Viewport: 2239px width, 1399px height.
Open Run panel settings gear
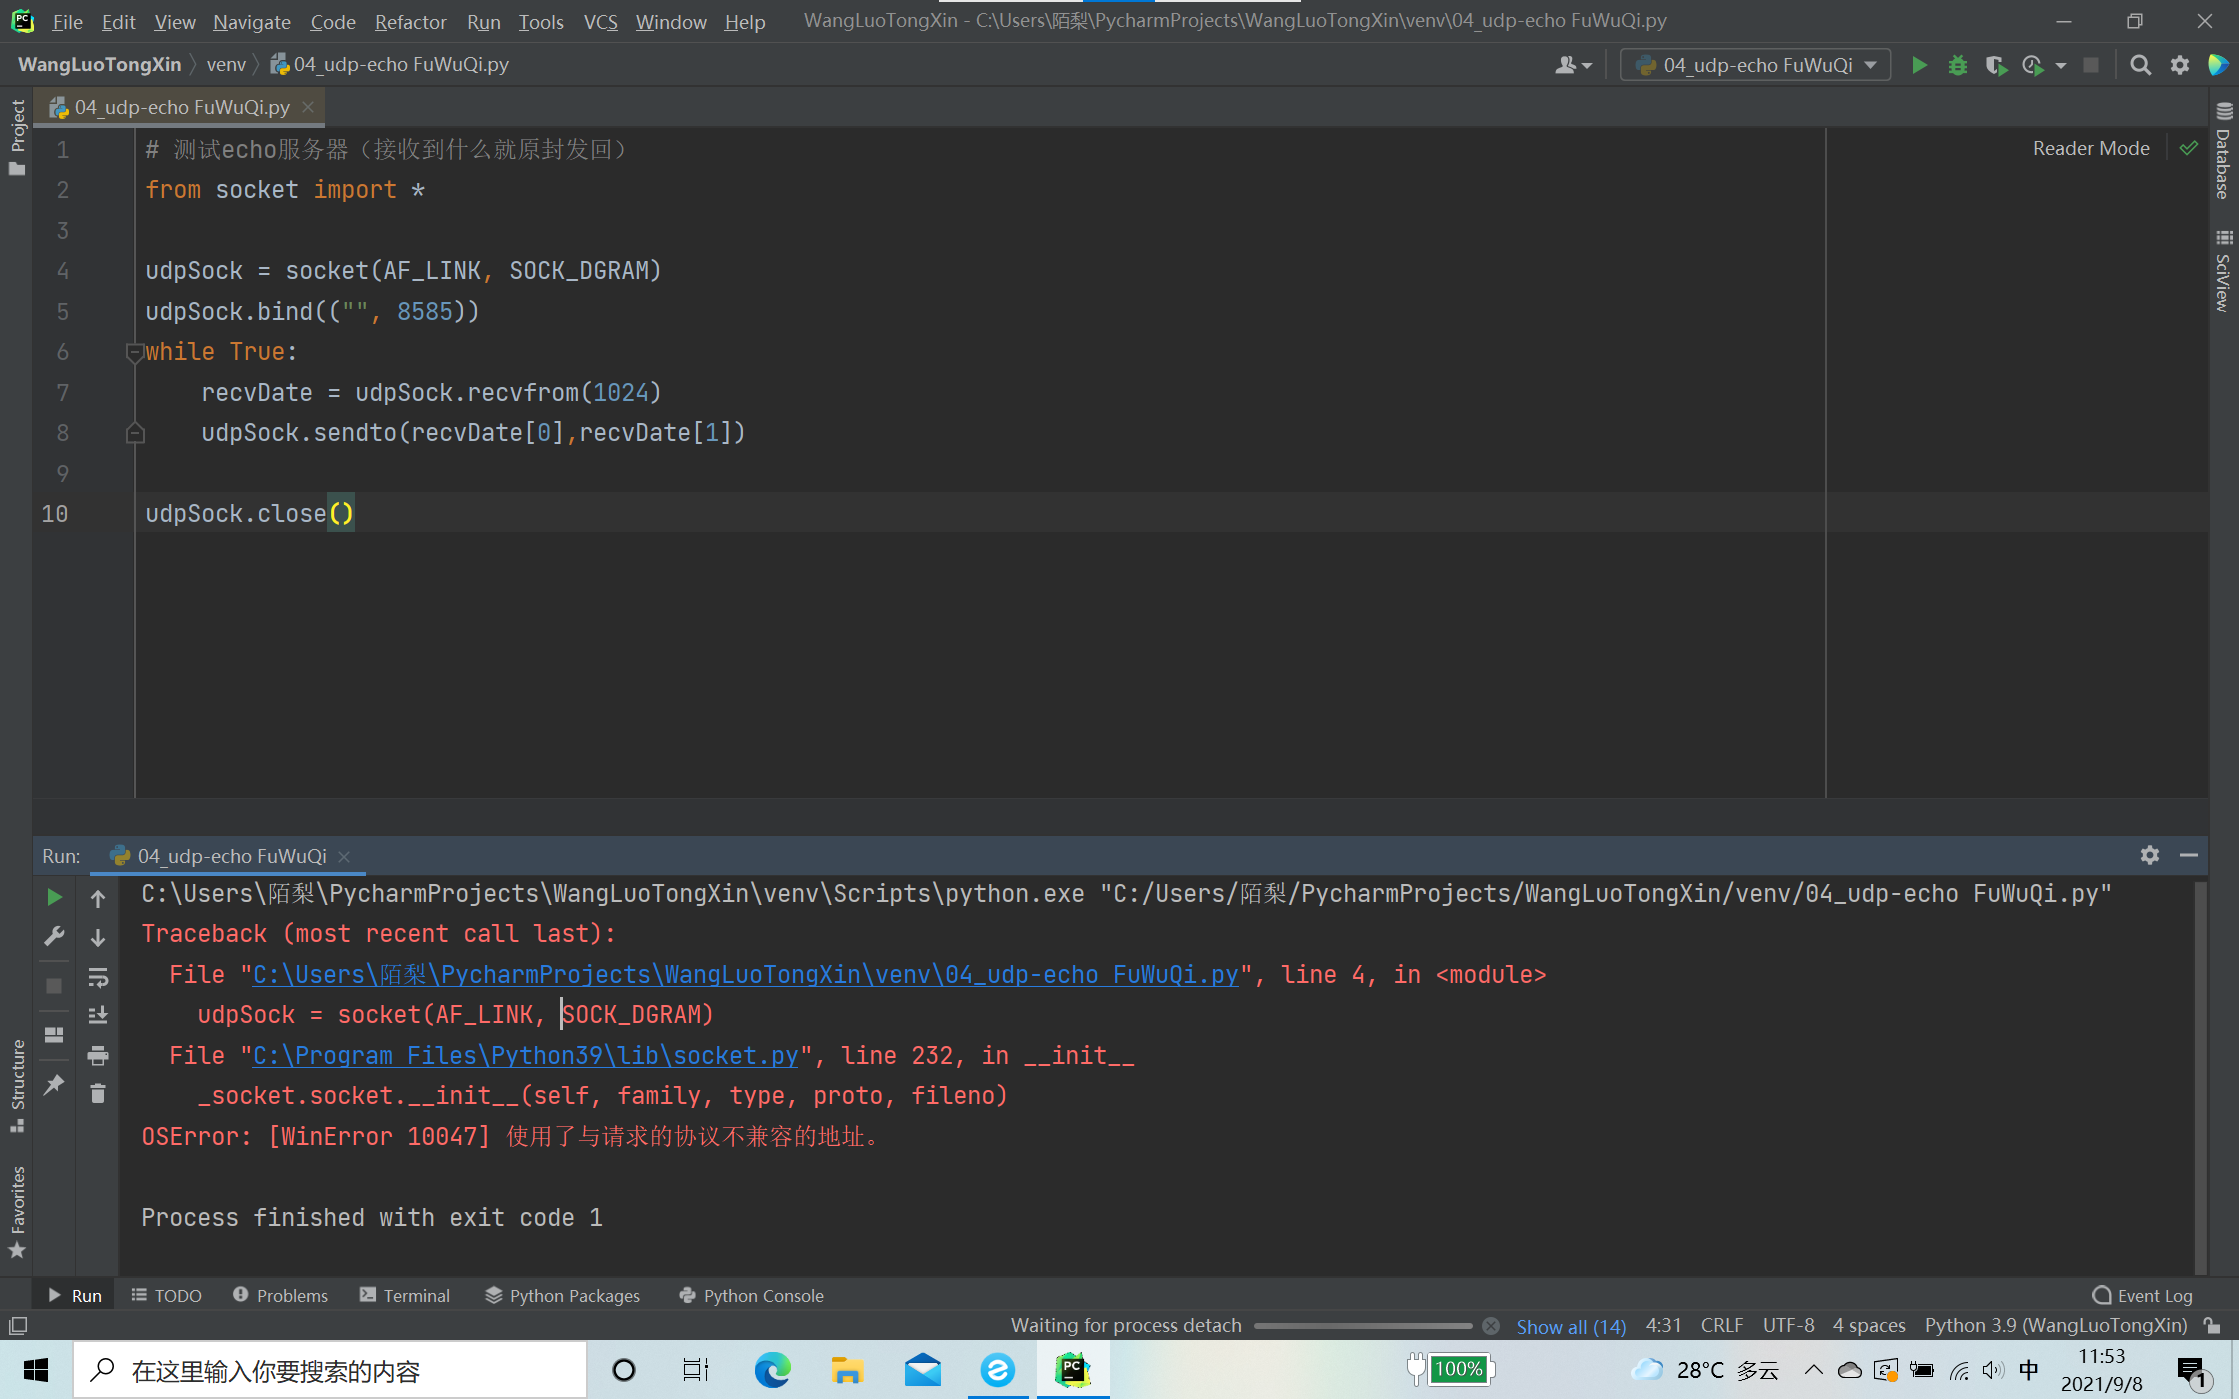(x=2149, y=855)
